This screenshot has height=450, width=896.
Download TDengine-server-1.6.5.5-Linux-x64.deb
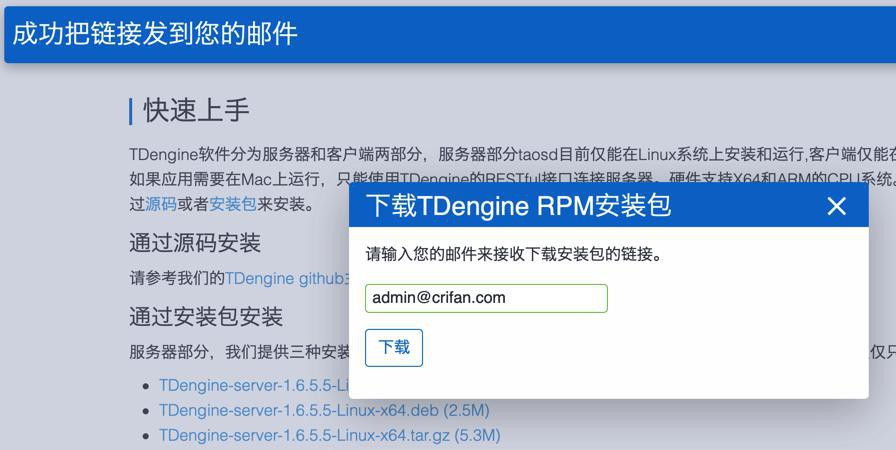pos(324,410)
